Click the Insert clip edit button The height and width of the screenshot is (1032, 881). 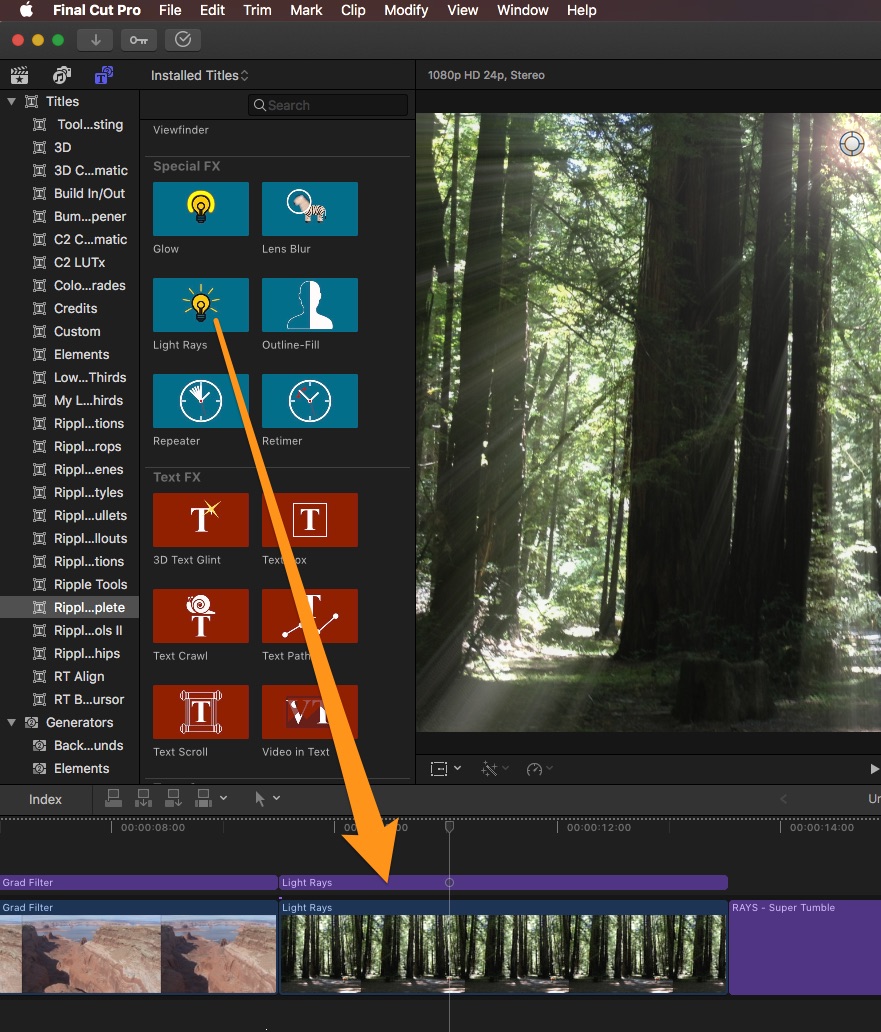pos(143,798)
